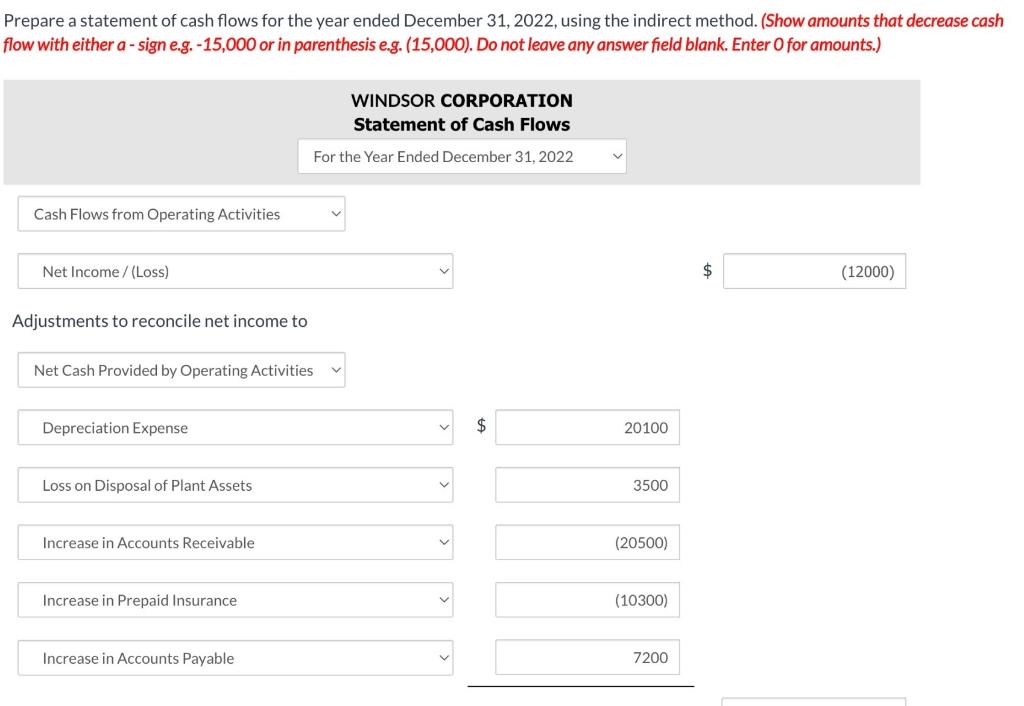Click the accounts receivable field showing (20500)

coord(587,542)
